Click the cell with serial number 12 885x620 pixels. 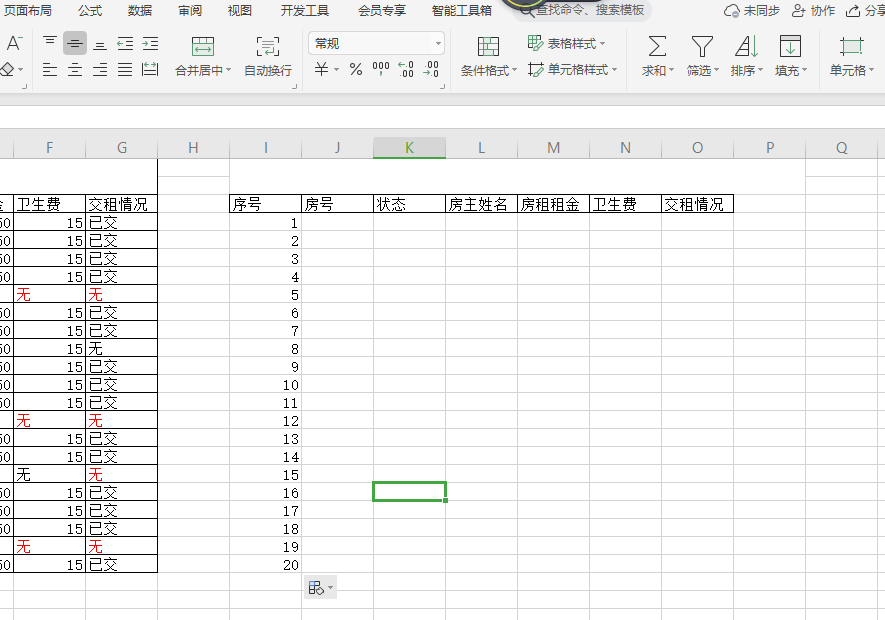(x=265, y=421)
